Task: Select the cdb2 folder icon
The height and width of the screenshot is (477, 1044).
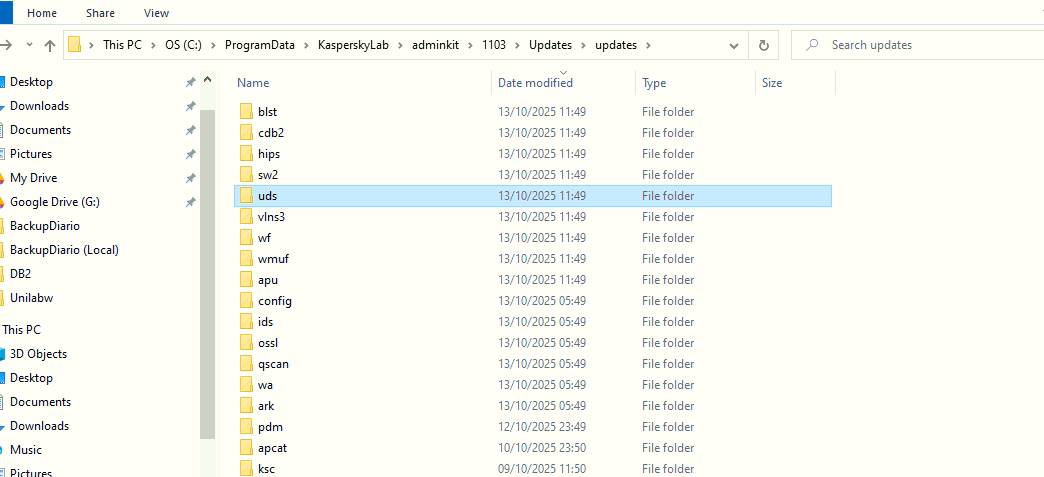Action: click(x=246, y=133)
